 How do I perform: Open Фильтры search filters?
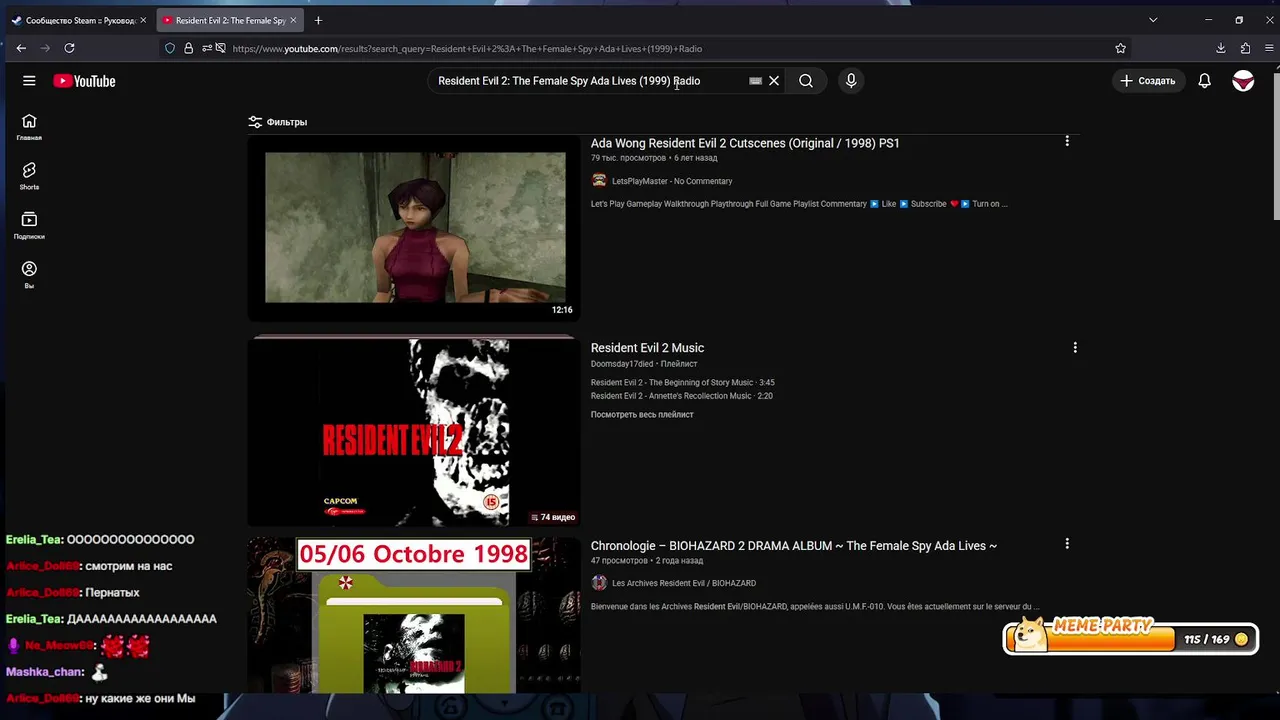click(278, 122)
